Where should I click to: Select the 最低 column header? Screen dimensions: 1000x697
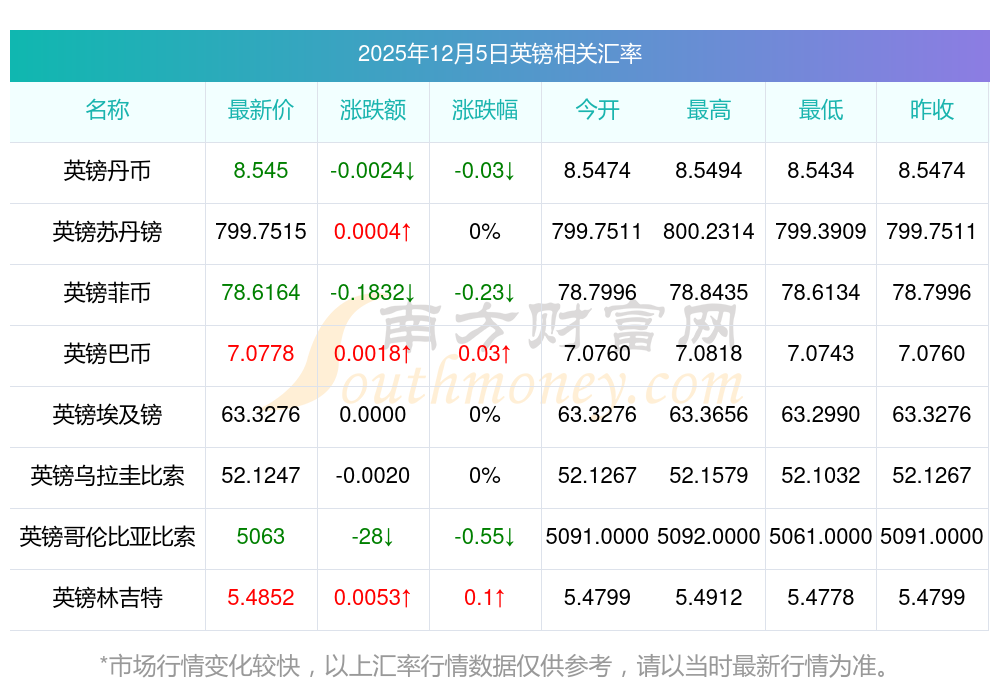pyautogui.click(x=821, y=110)
